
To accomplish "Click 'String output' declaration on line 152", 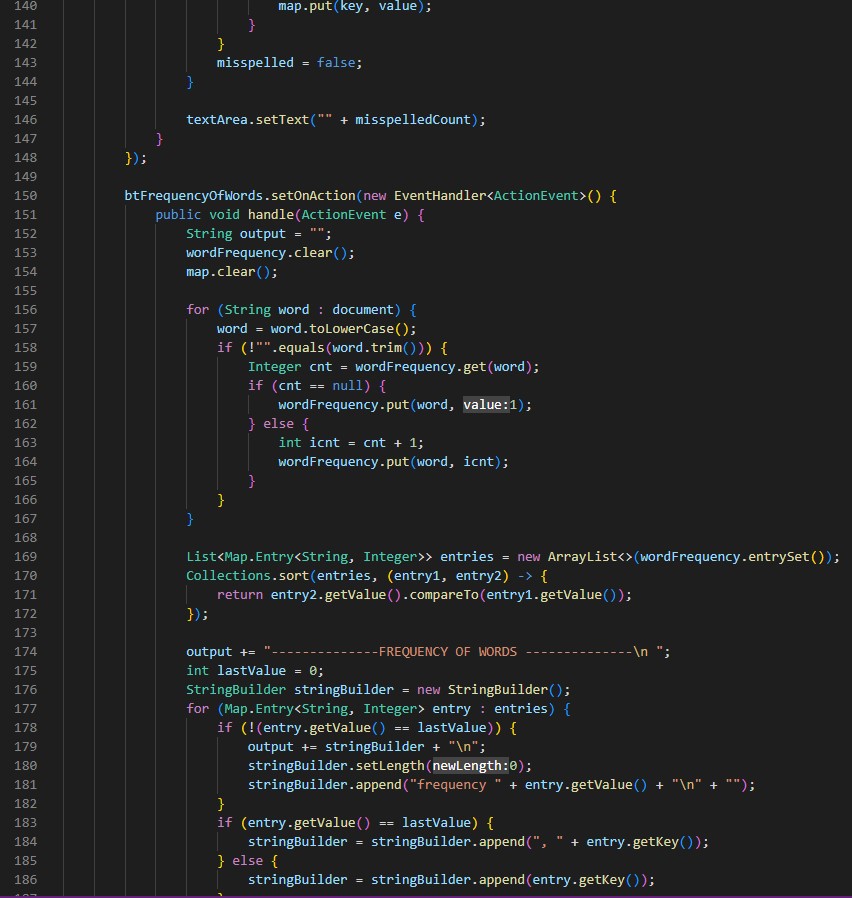I will (x=236, y=234).
